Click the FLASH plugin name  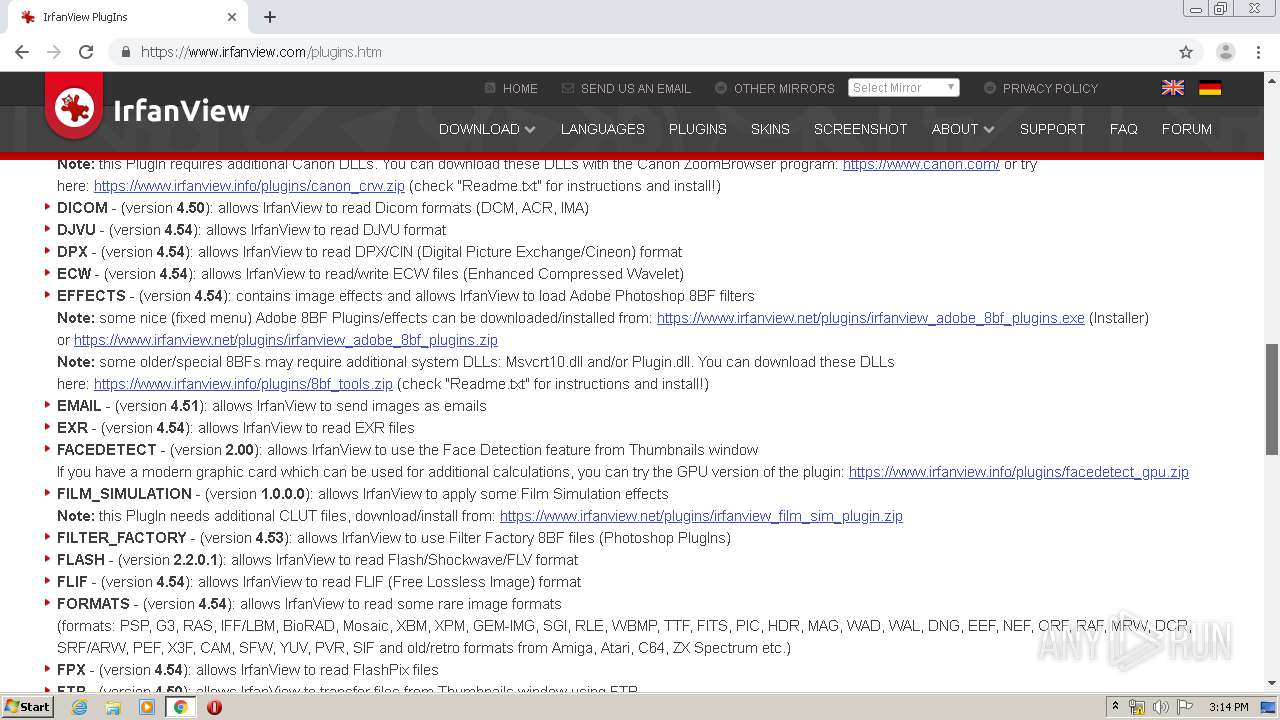click(x=81, y=560)
